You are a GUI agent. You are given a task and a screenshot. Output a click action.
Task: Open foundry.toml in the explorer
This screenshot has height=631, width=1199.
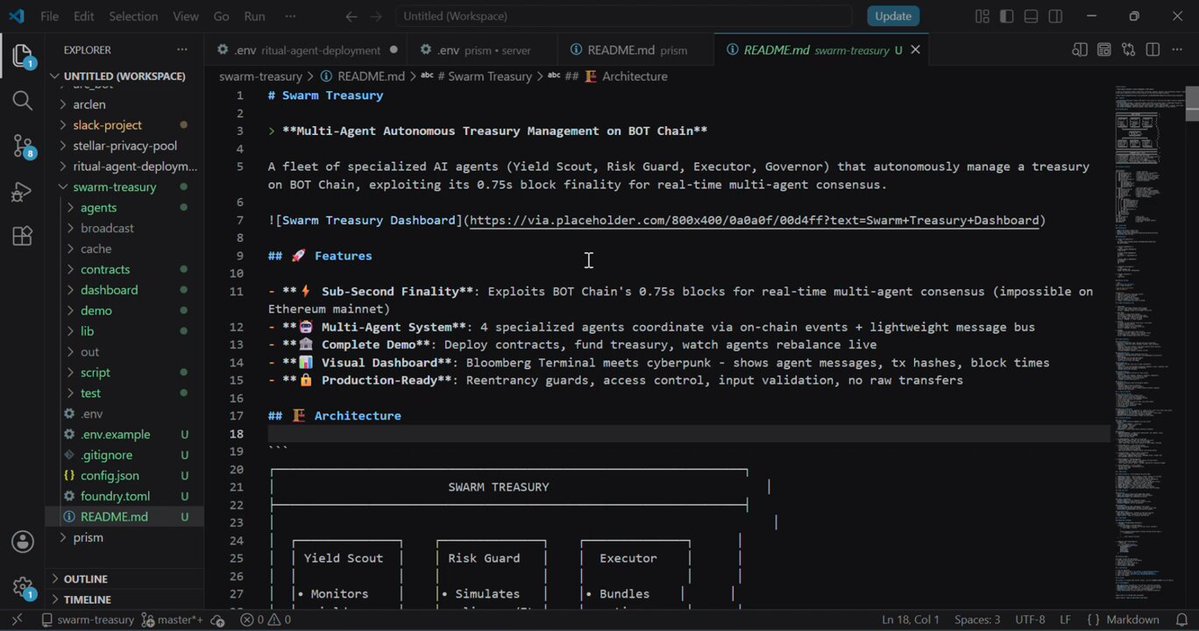115,496
